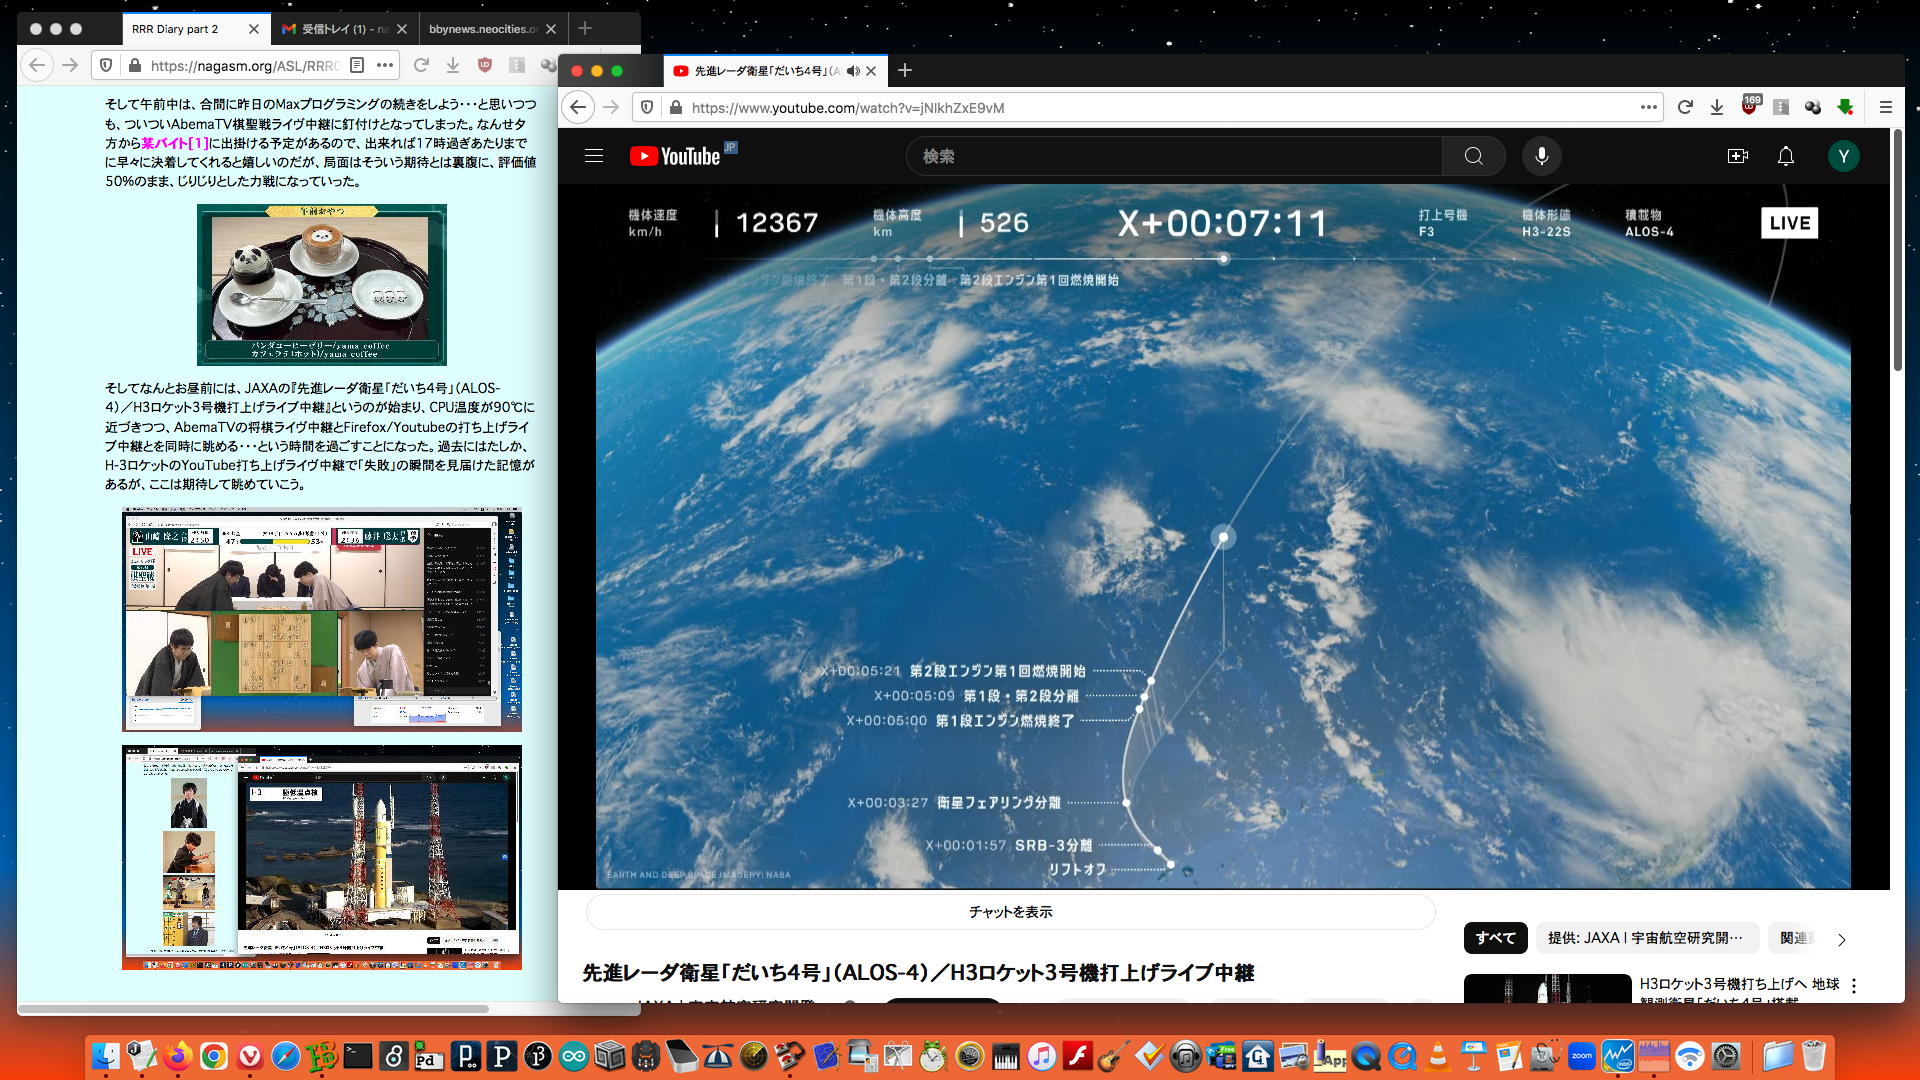This screenshot has height=1080, width=1920.
Task: Mute the YouTube tab audio
Action: tap(853, 71)
